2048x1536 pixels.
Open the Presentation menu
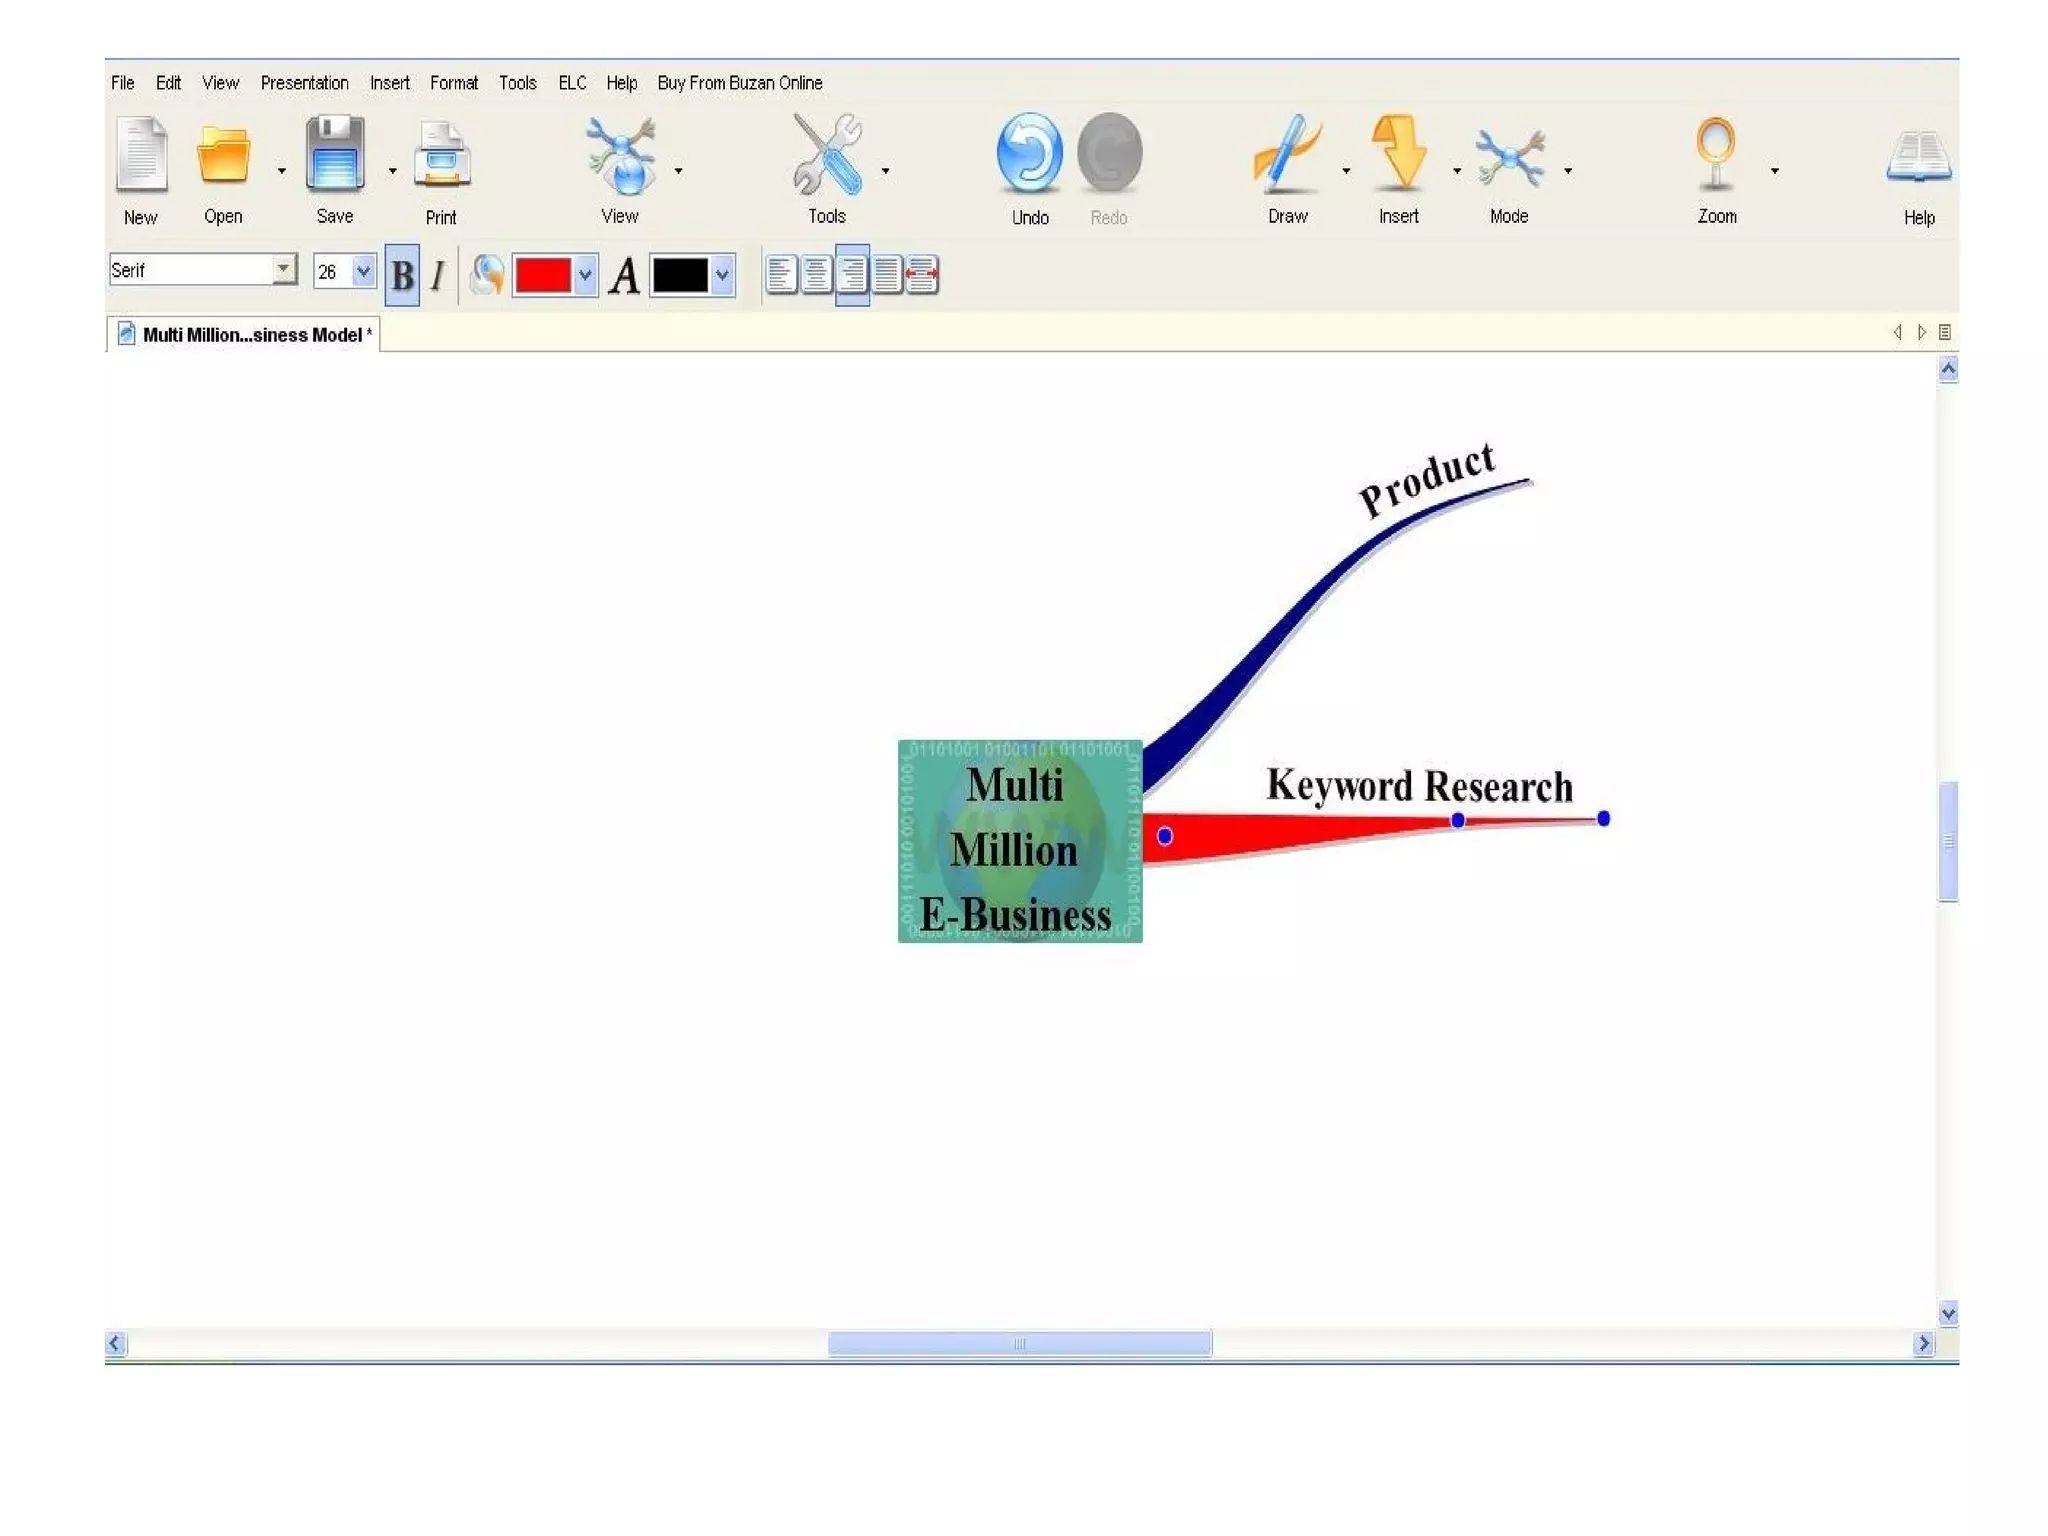coord(304,83)
